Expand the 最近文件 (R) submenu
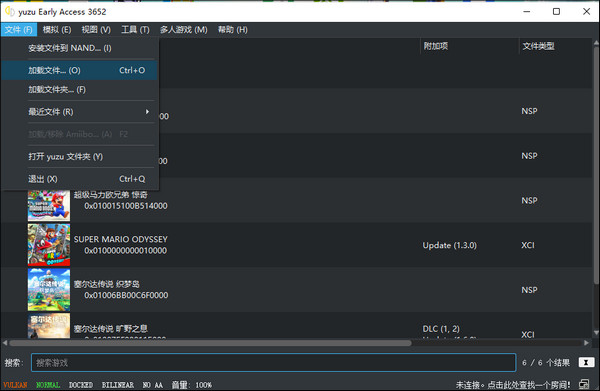The image size is (600, 391). click(x=79, y=112)
